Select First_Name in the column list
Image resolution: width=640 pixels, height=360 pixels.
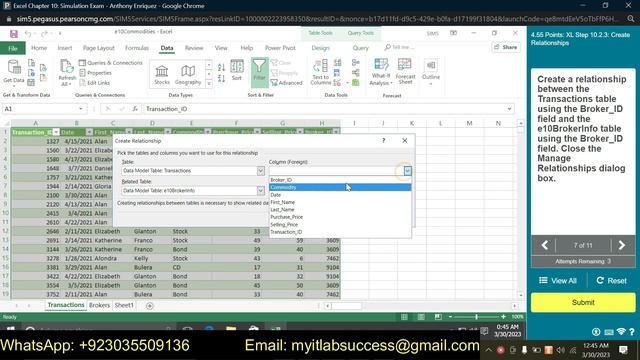(x=340, y=202)
